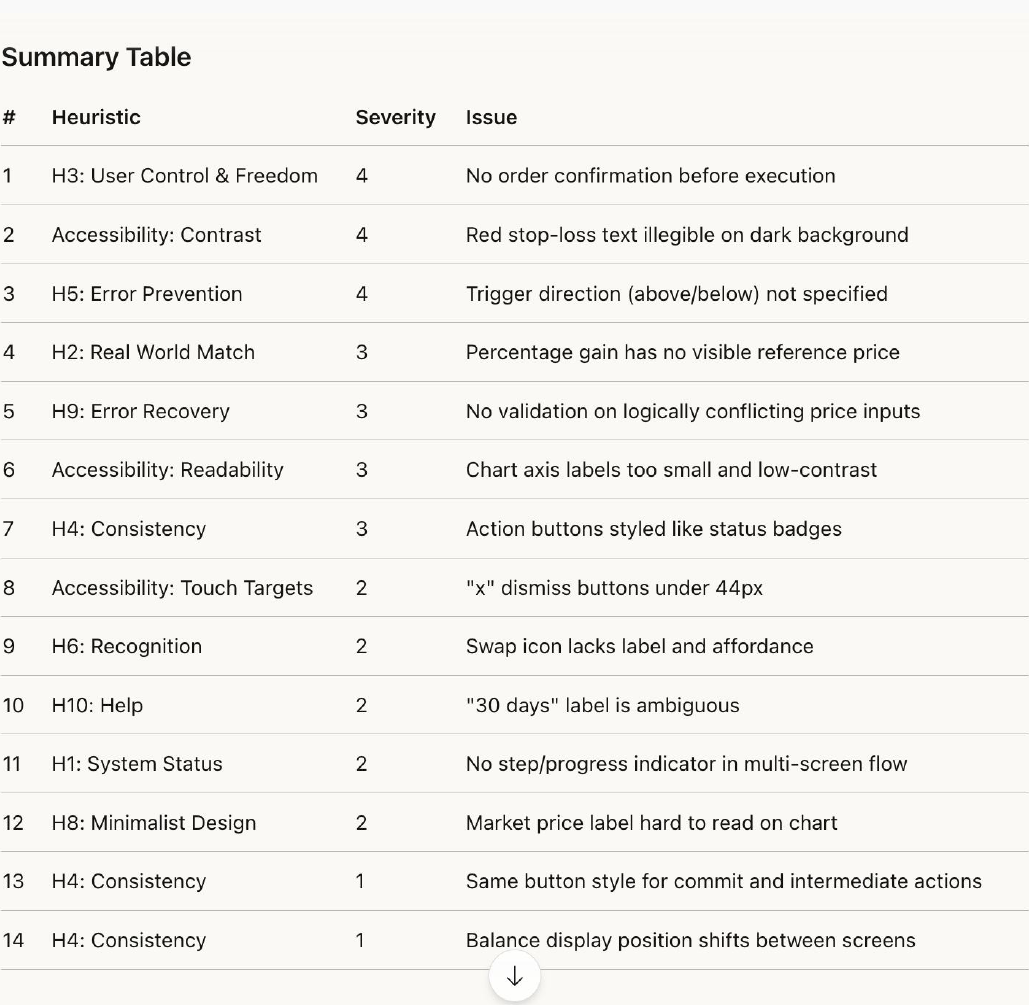This screenshot has height=1005, width=1029.
Task: Click the Issue column header
Action: (x=492, y=118)
